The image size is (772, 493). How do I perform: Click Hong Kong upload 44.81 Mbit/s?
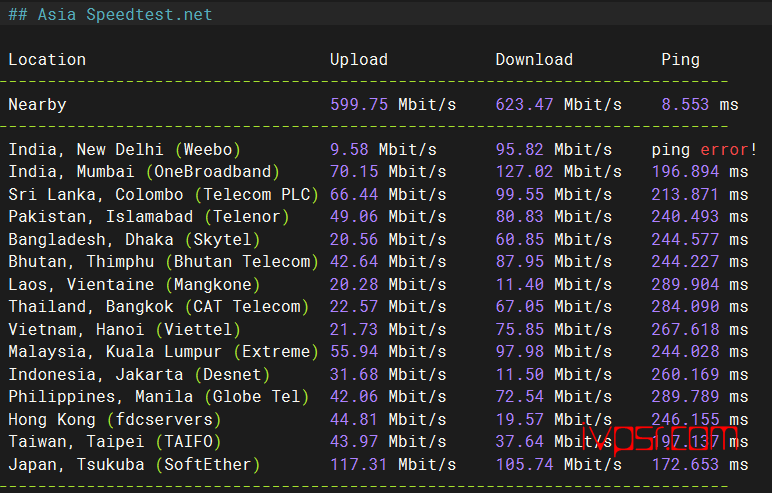pos(388,419)
